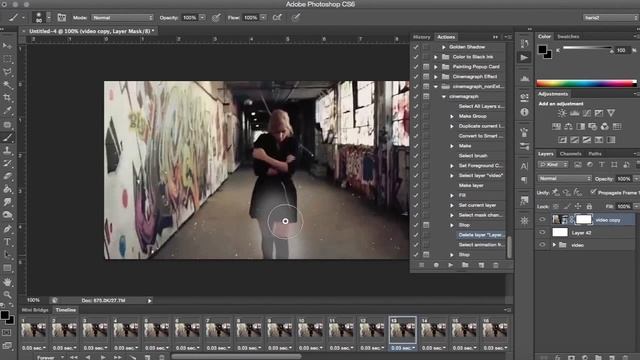
Task: Select the Pen tool
Action: (x=7, y=229)
